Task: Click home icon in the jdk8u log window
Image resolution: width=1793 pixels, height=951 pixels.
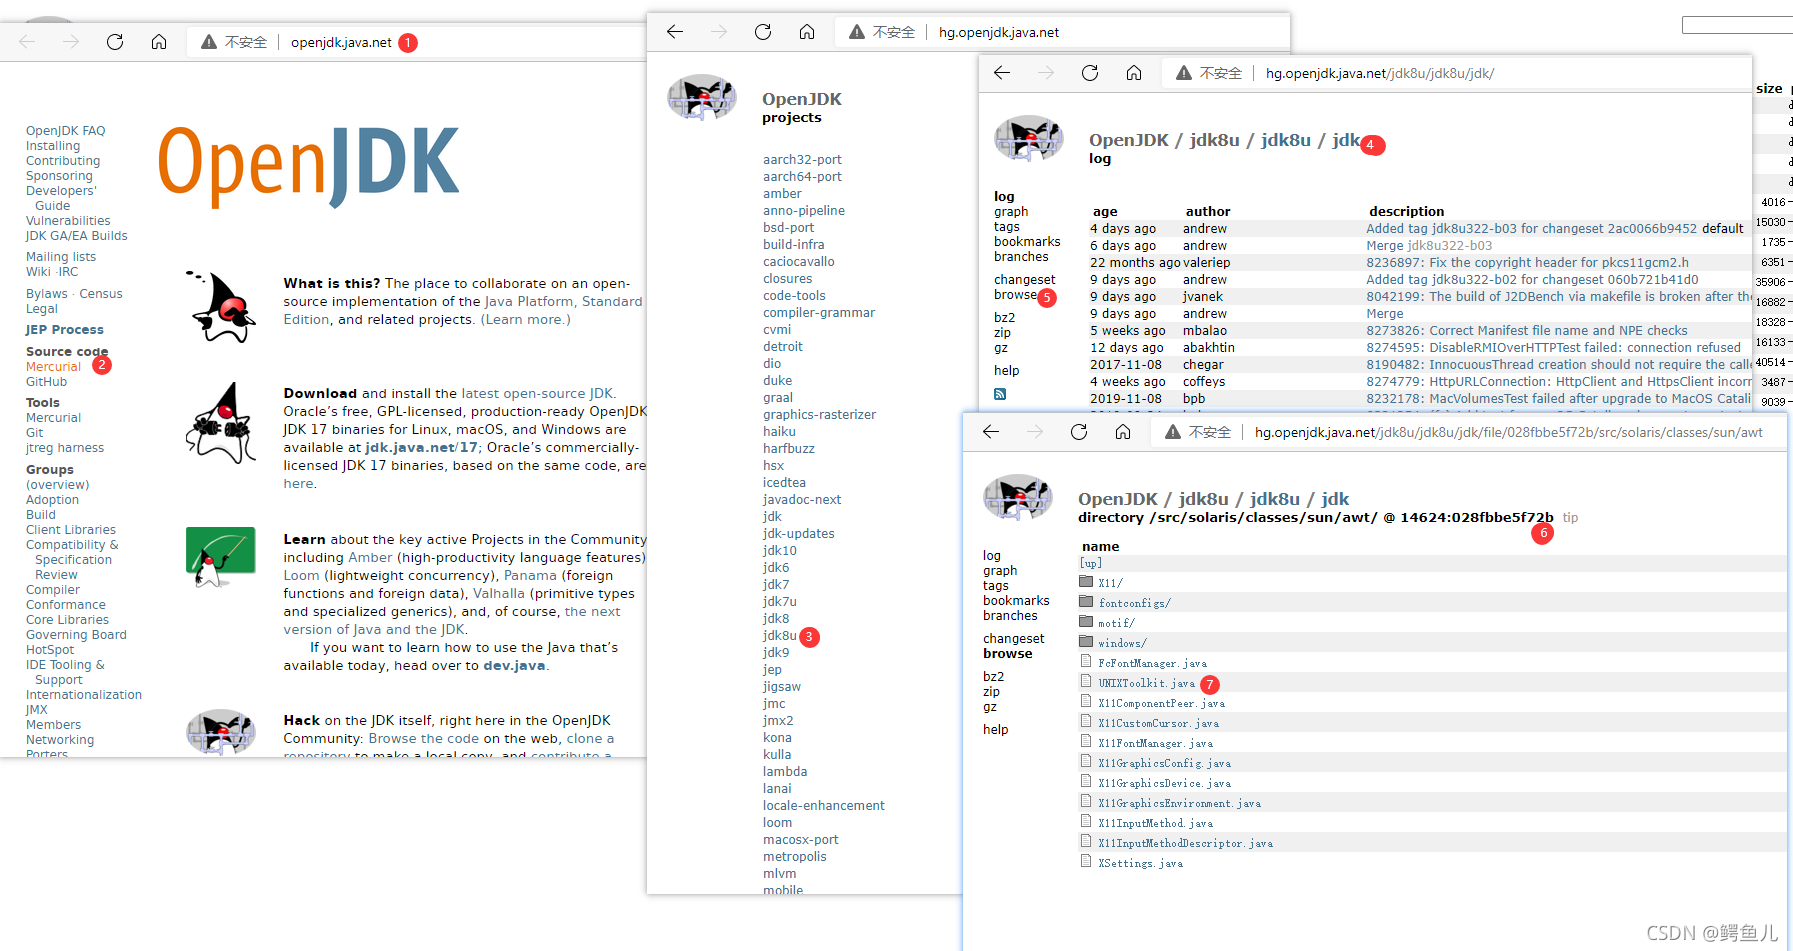Action: 1134,73
